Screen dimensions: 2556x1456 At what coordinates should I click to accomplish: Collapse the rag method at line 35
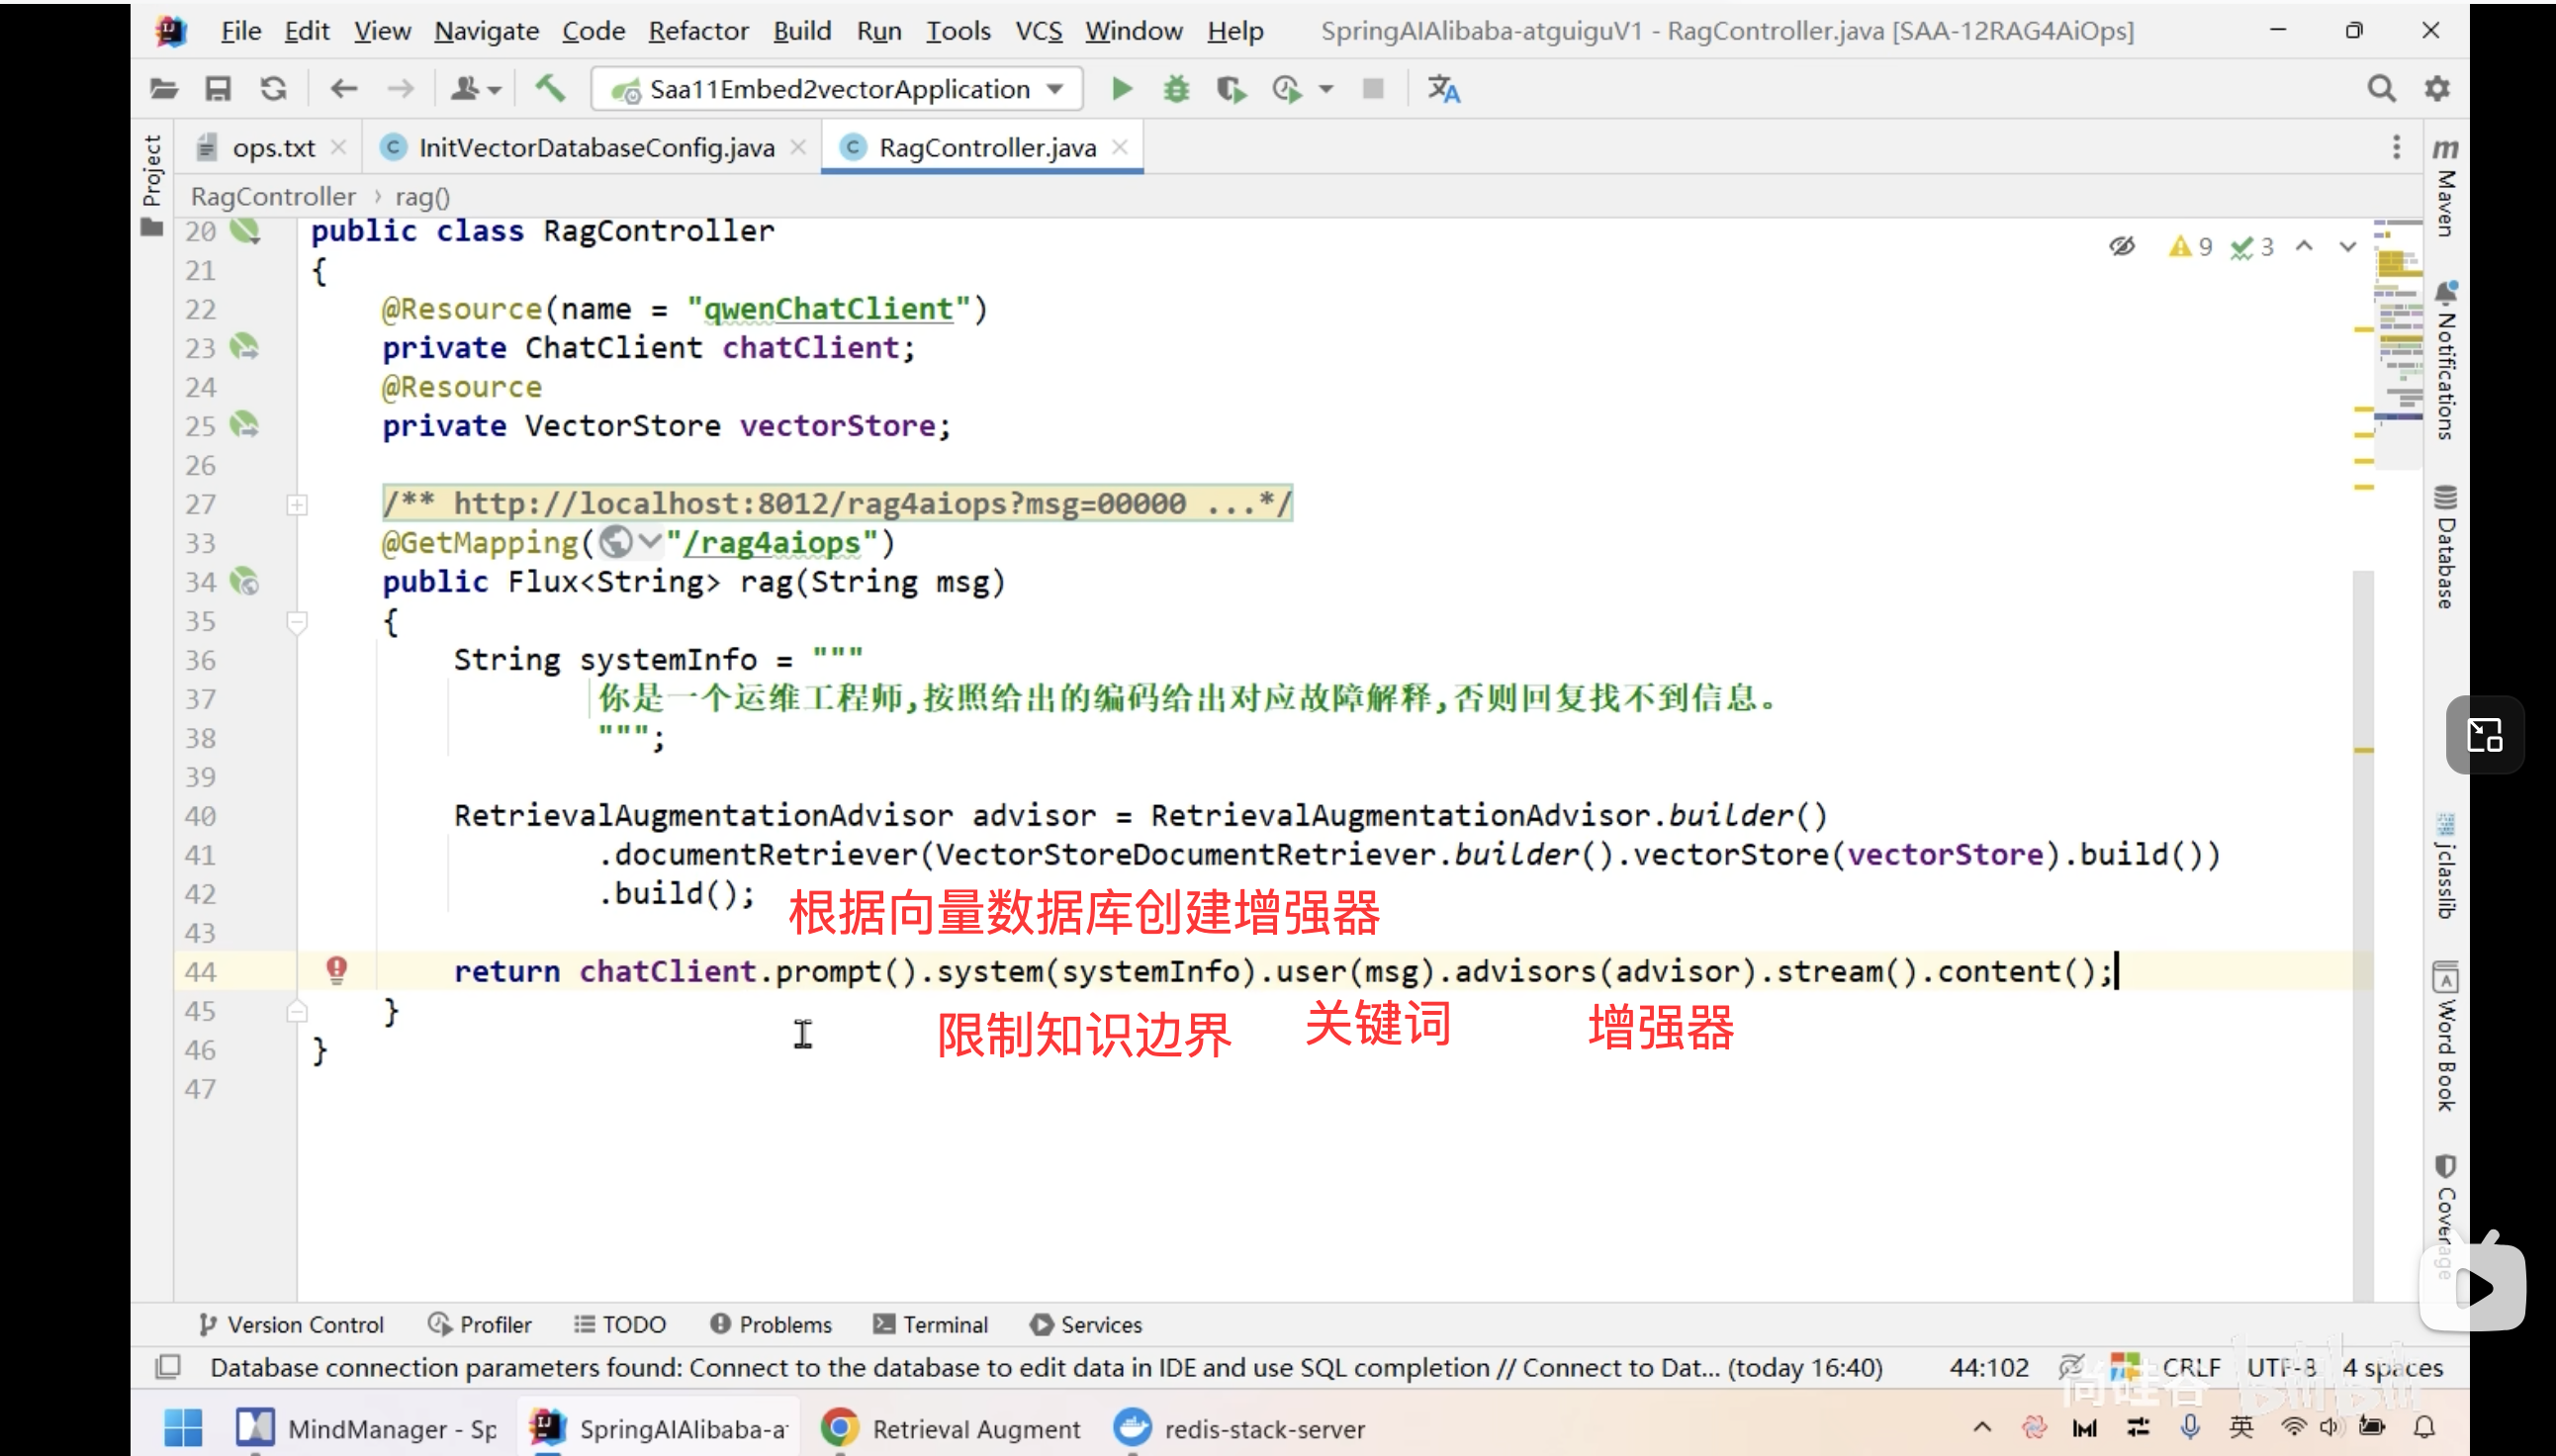(x=297, y=622)
